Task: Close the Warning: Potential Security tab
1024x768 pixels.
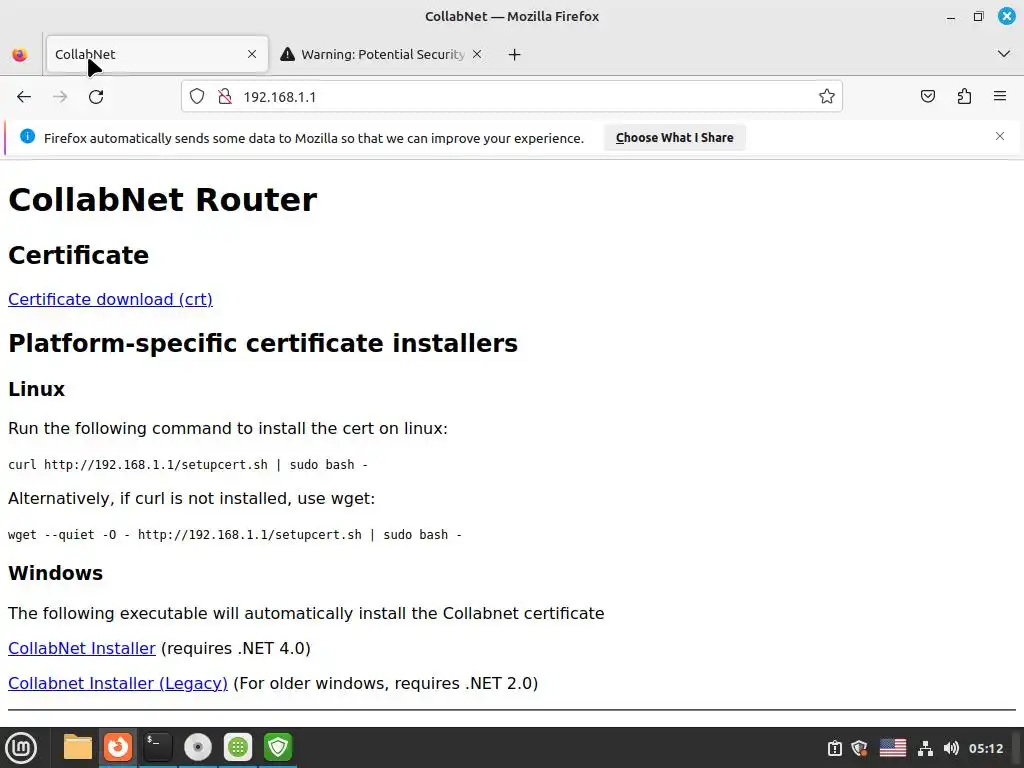Action: (477, 54)
